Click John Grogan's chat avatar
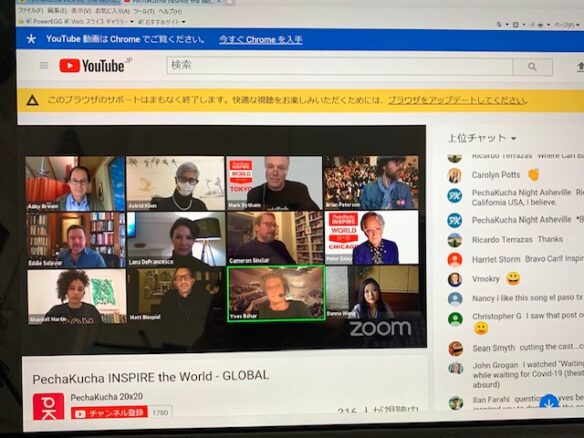The height and width of the screenshot is (438, 584). point(456,368)
